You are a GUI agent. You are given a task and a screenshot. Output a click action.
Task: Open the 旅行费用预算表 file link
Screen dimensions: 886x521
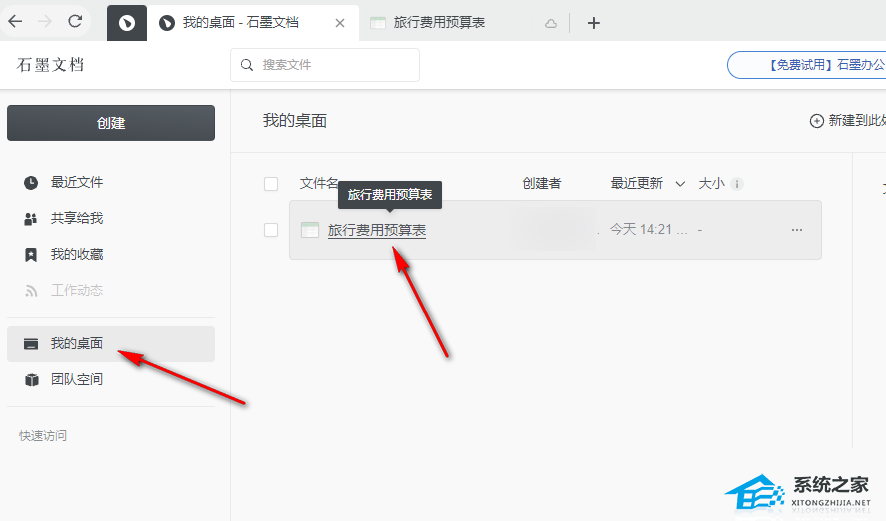tap(377, 230)
